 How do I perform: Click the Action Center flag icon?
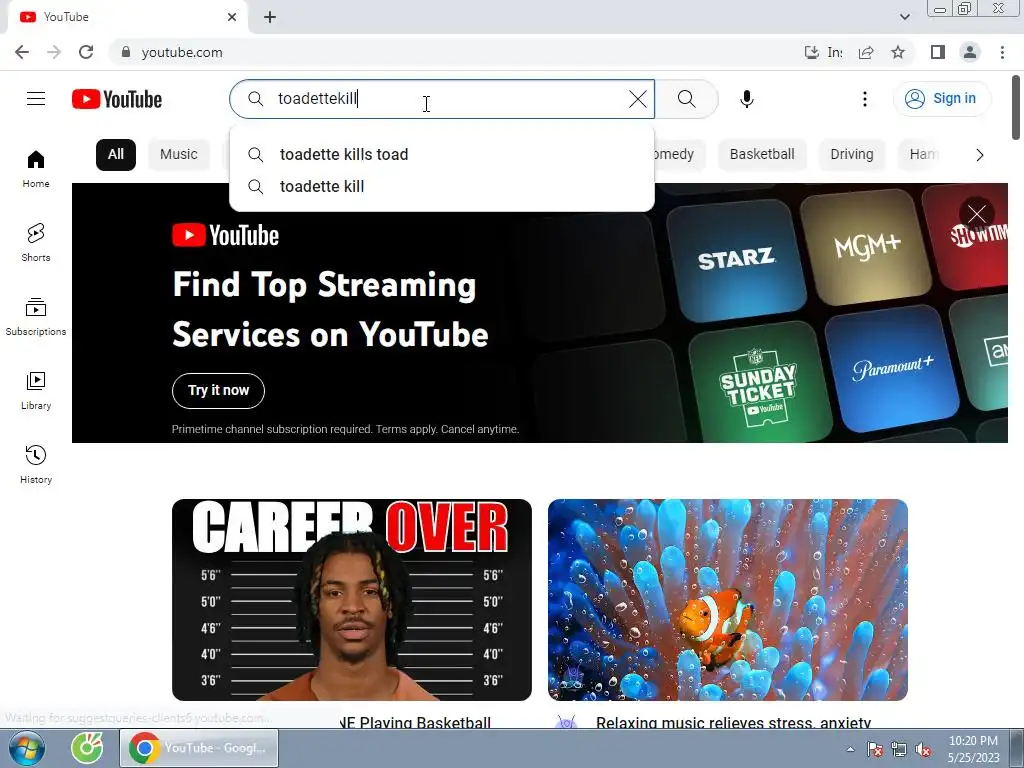coord(874,750)
